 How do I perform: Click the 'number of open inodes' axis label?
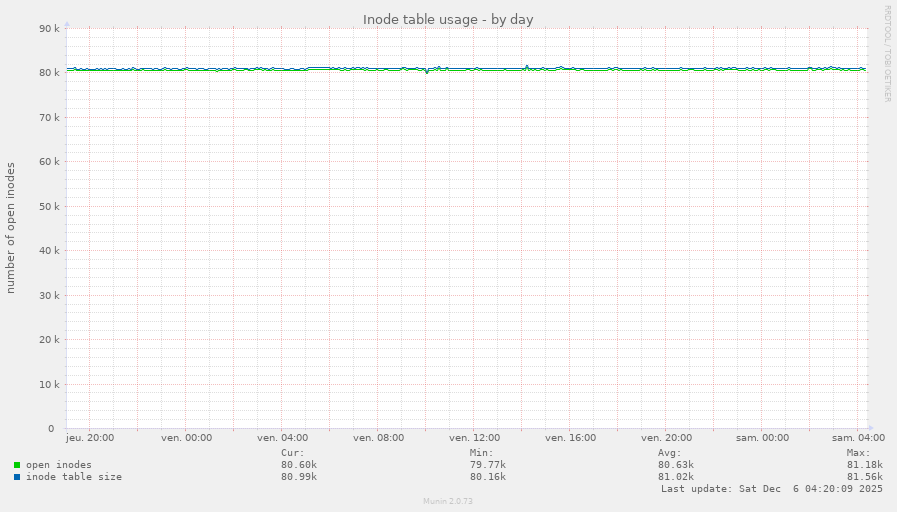click(x=10, y=228)
